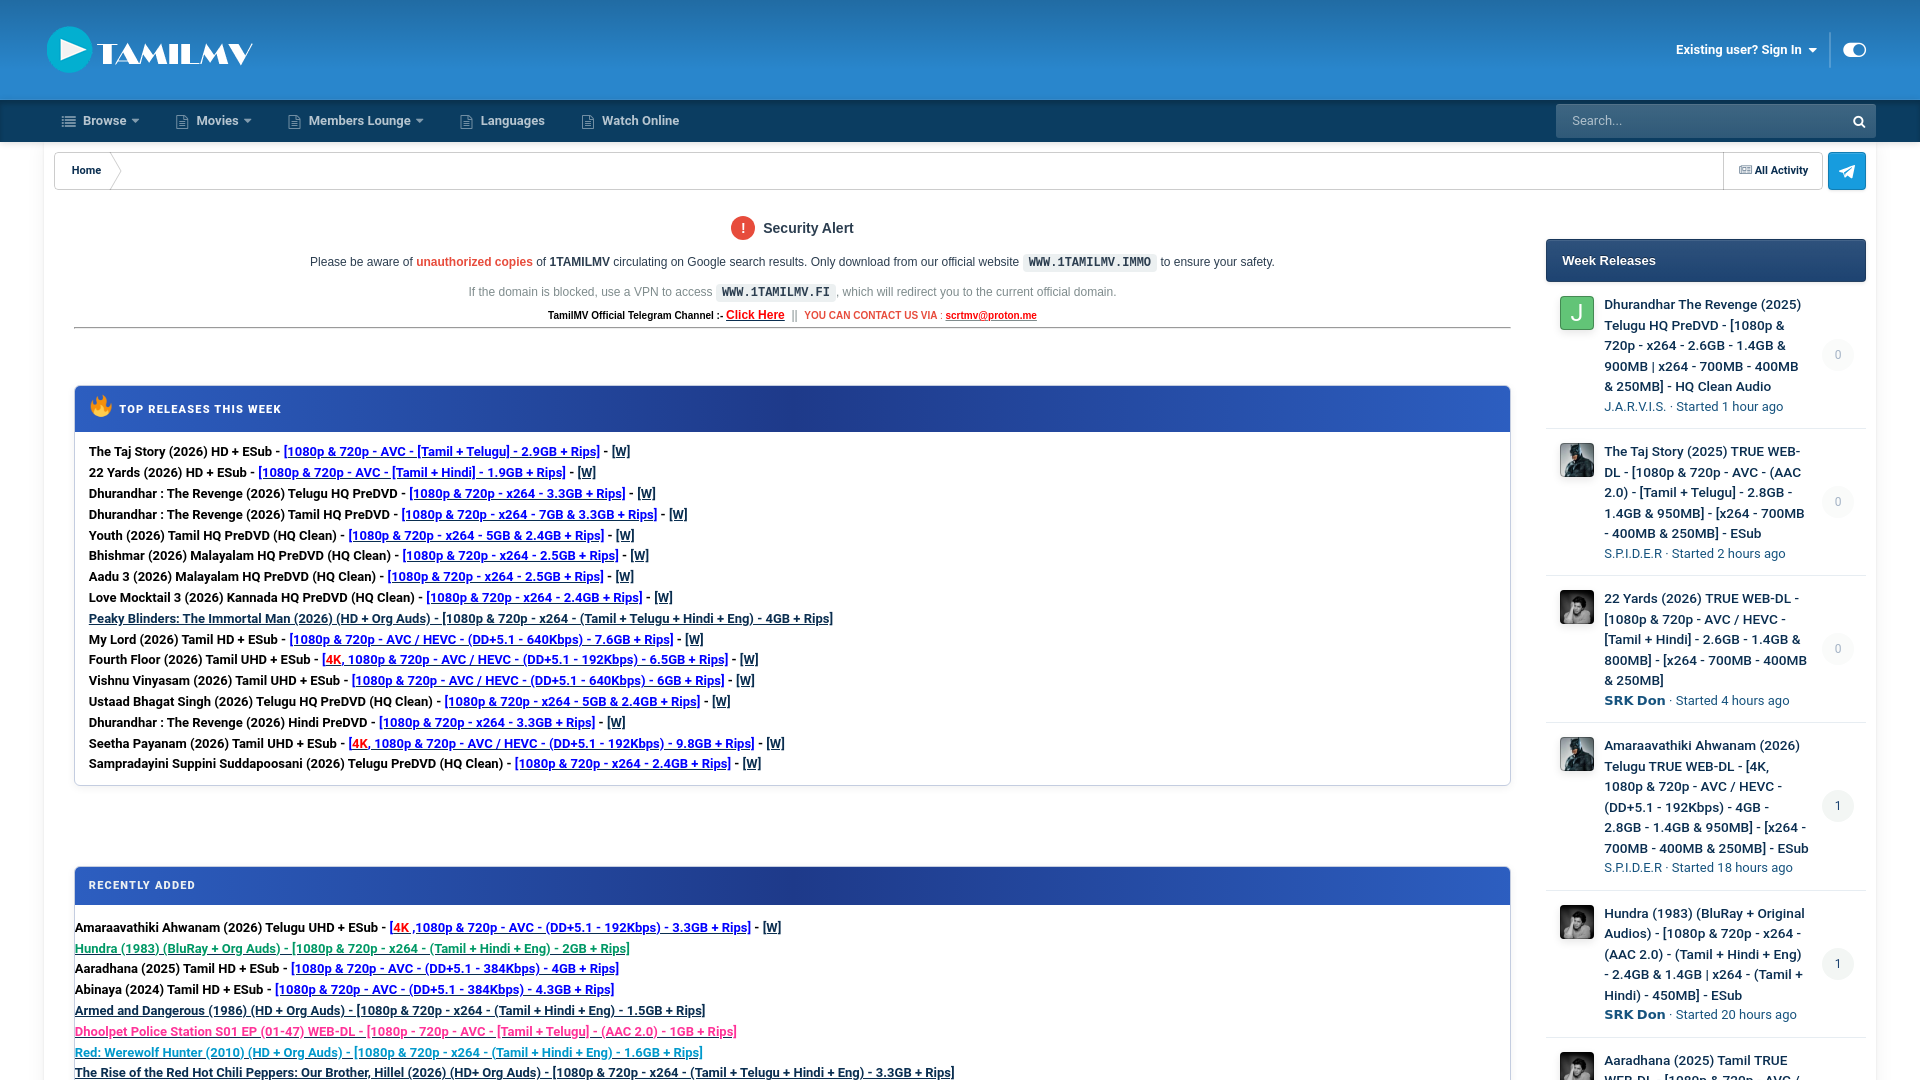Open Armed and Dangerous (1986) link

click(x=390, y=1011)
